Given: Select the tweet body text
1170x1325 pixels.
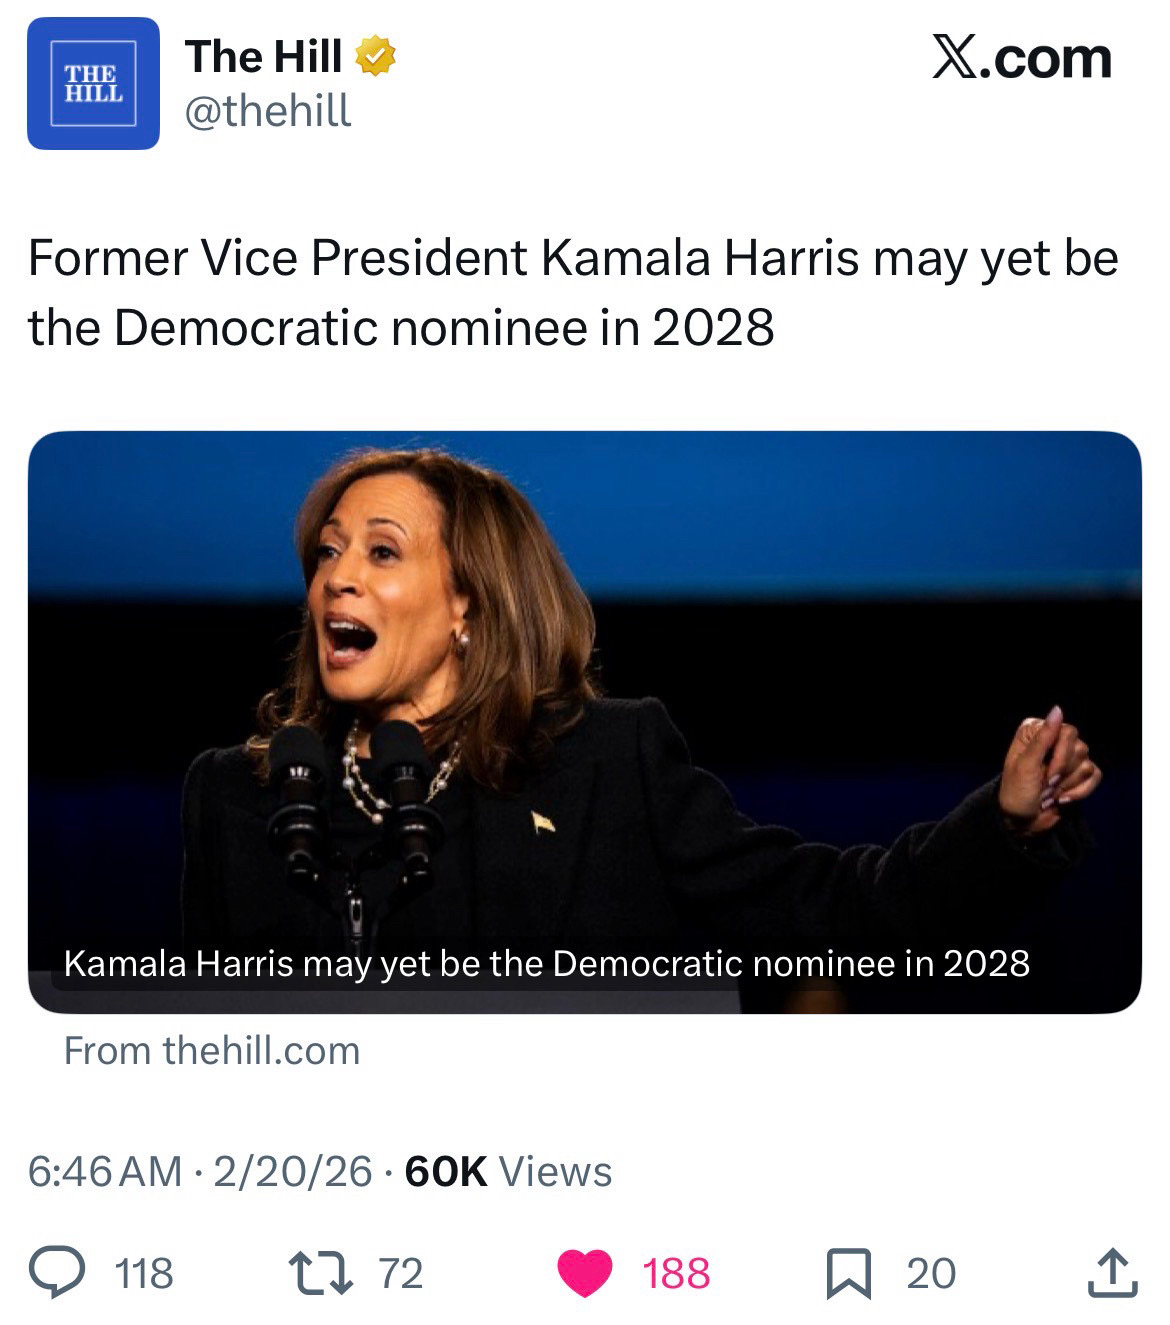Looking at the screenshot, I should click(572, 292).
